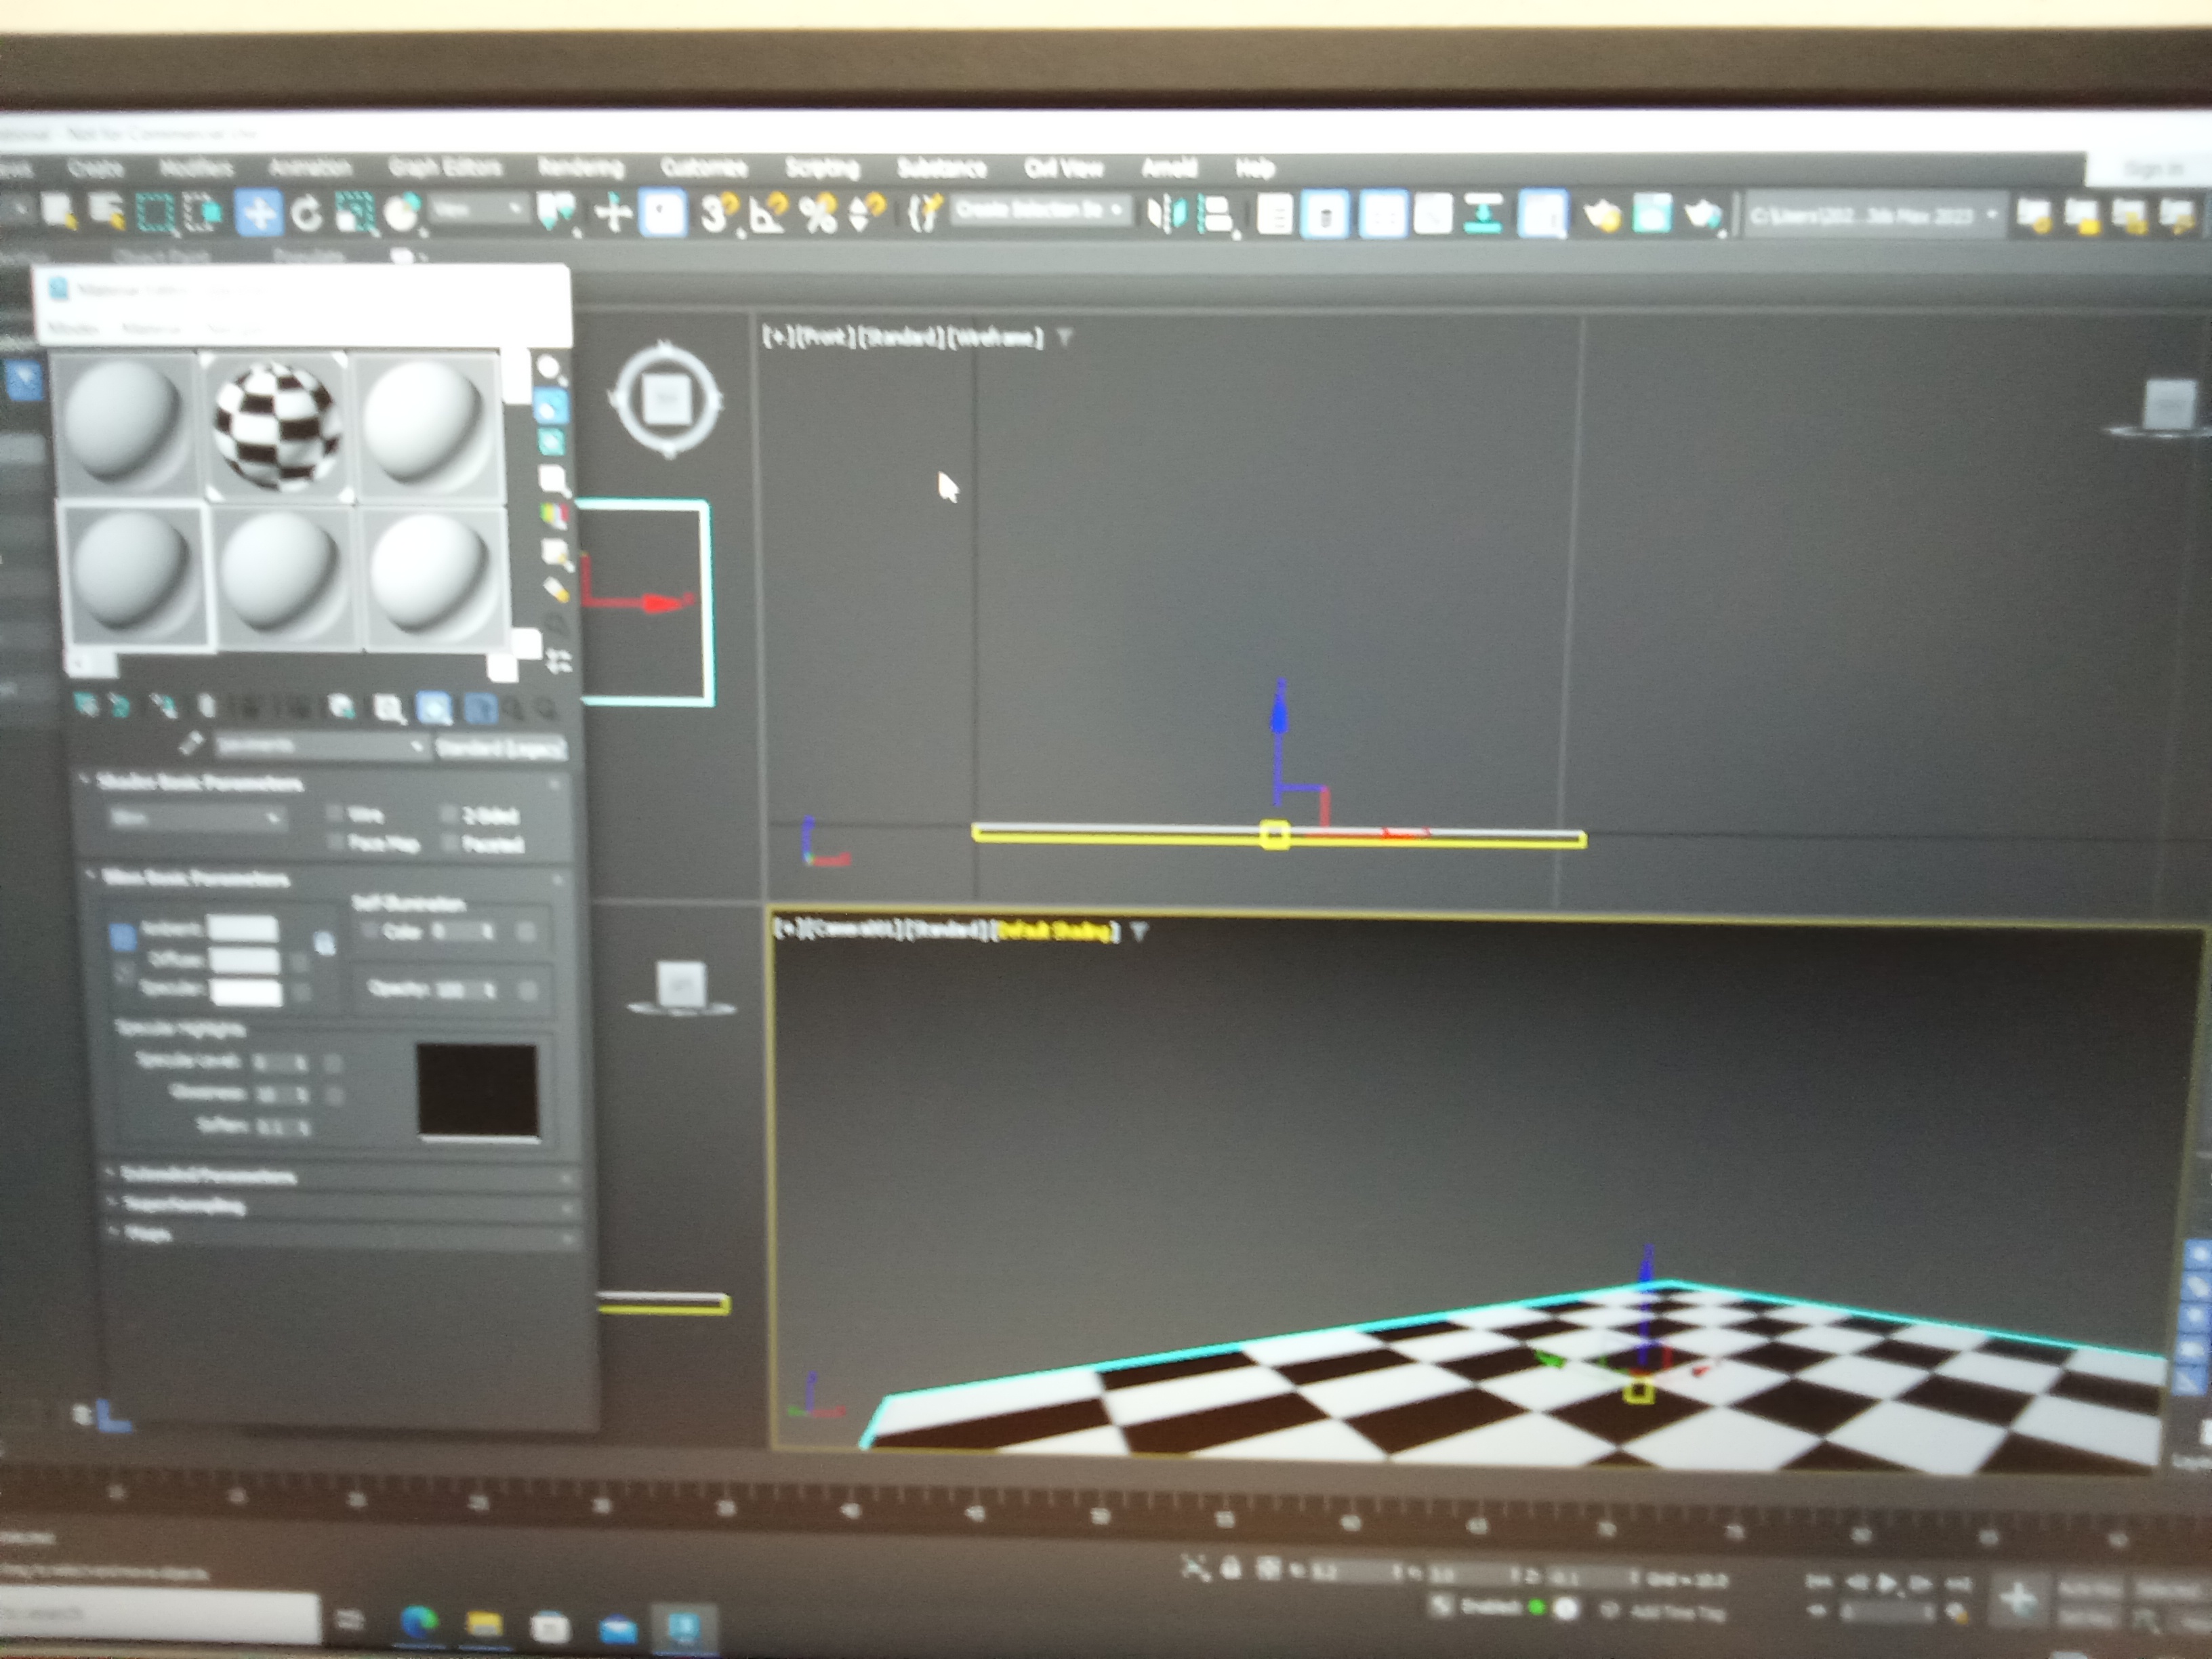This screenshot has width=2212, height=1659.
Task: Open the project folder path dropdown
Action: (1876, 215)
